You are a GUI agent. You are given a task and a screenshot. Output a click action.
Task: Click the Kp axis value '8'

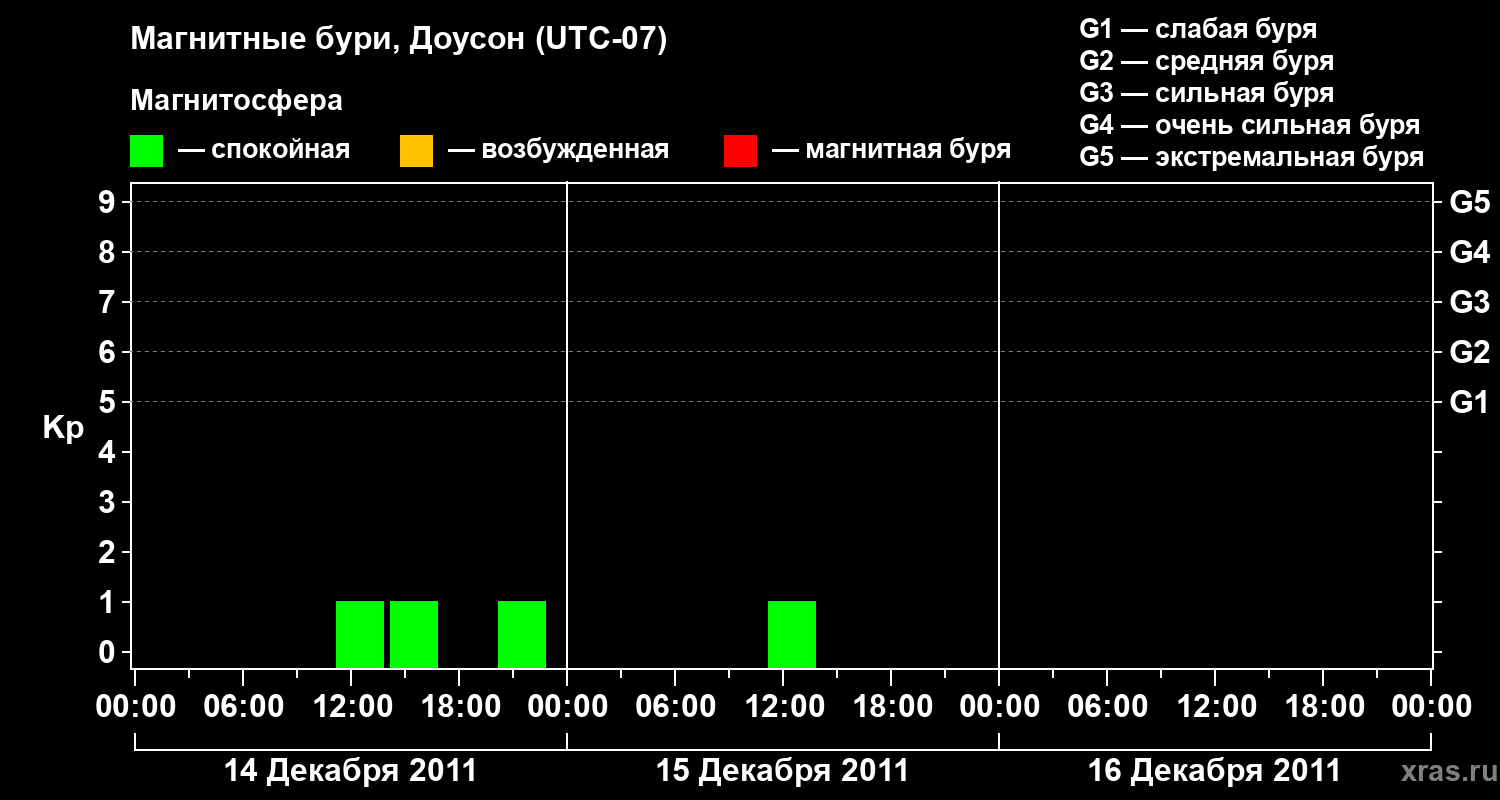pyautogui.click(x=109, y=253)
